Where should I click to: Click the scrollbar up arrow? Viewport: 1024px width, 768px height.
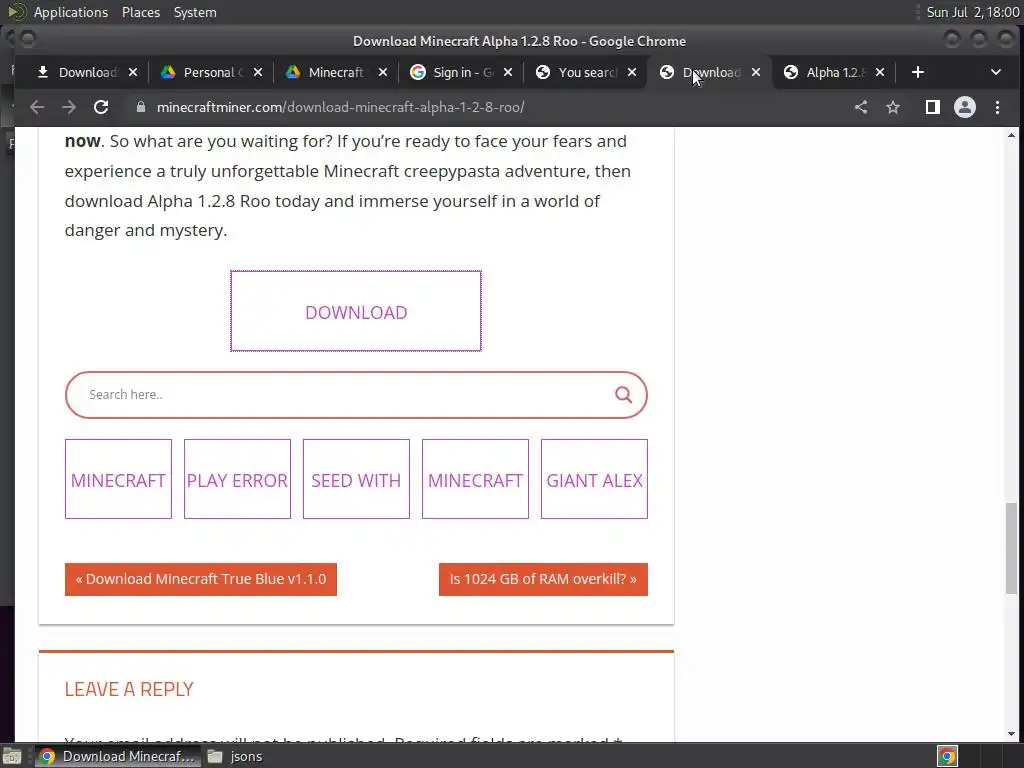[x=1011, y=135]
